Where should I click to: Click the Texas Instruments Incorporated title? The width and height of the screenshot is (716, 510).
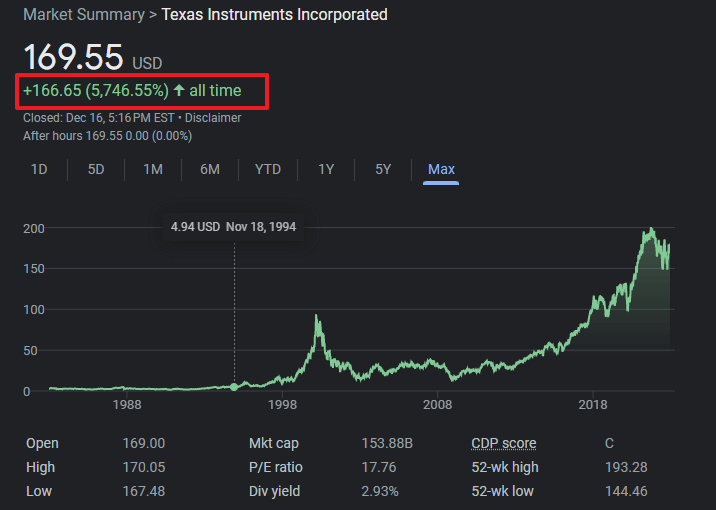pos(274,15)
